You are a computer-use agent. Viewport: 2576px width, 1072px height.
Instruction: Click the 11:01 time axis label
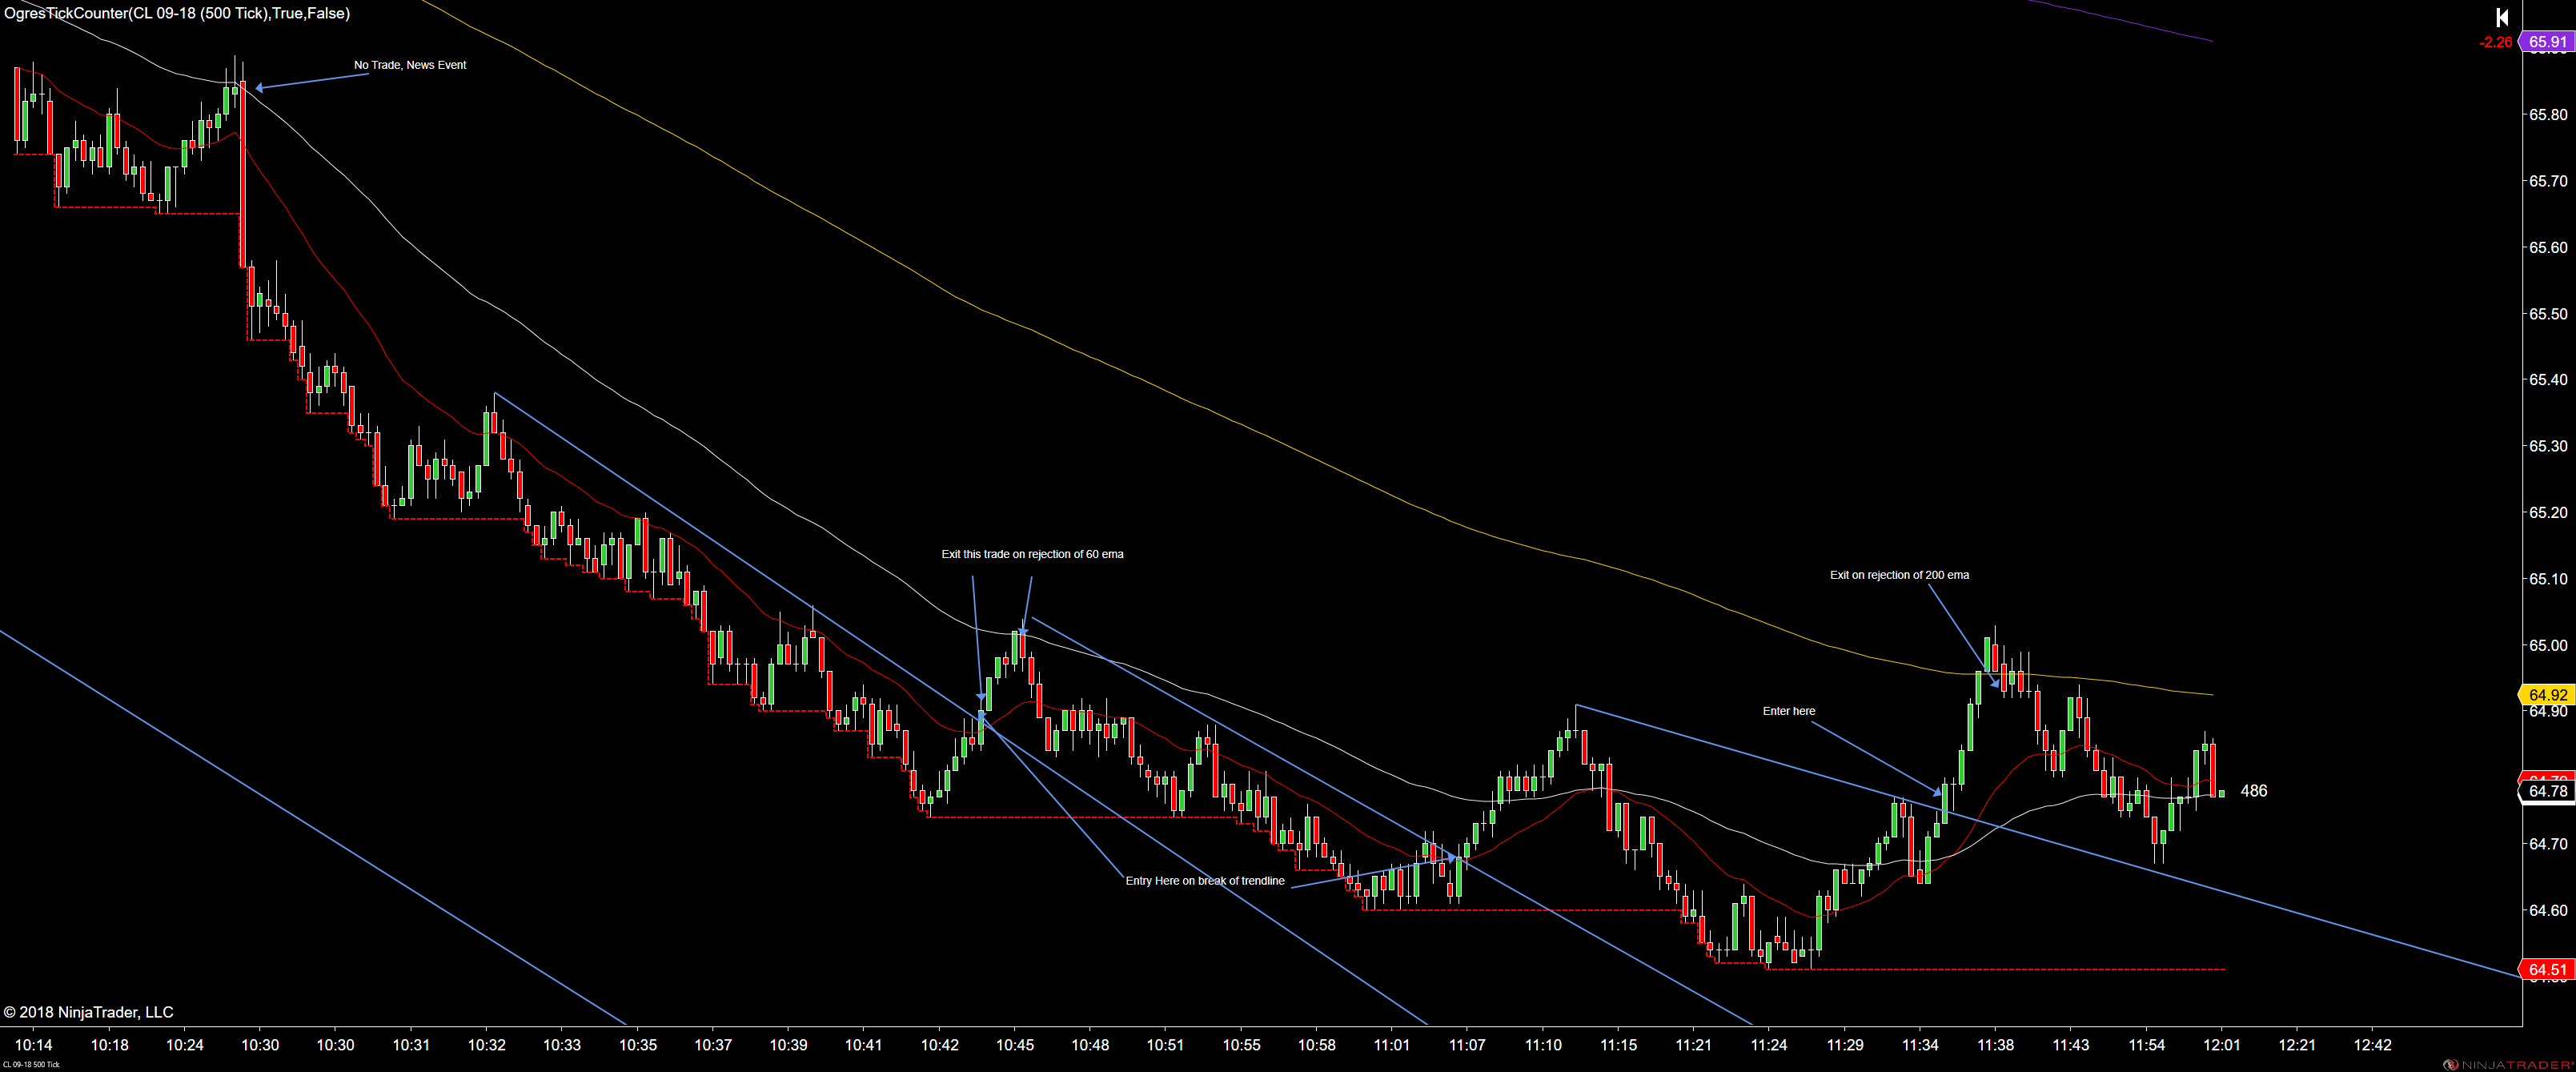1392,1045
